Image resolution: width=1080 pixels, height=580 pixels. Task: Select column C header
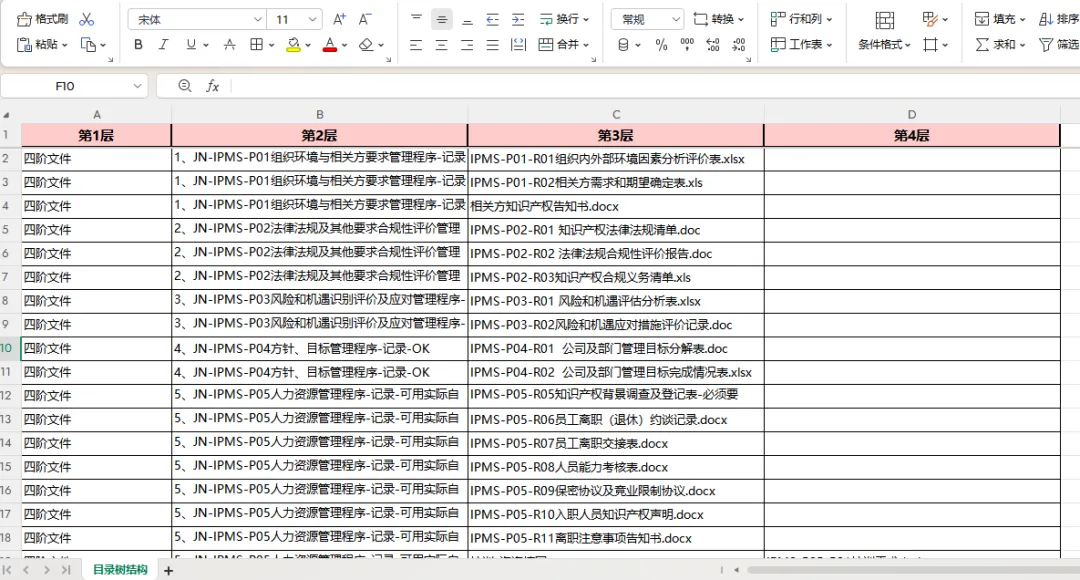click(616, 114)
